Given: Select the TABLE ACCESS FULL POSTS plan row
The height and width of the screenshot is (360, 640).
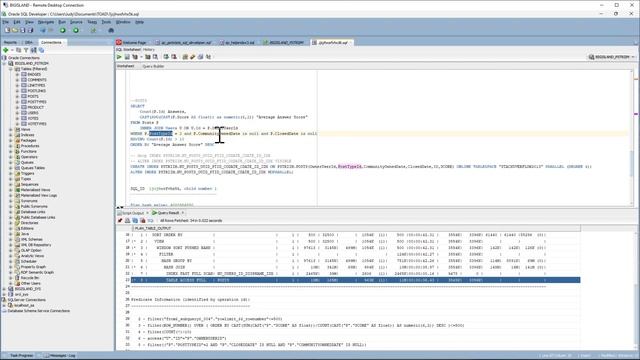Looking at the screenshot, I should pyautogui.click(x=356, y=280).
